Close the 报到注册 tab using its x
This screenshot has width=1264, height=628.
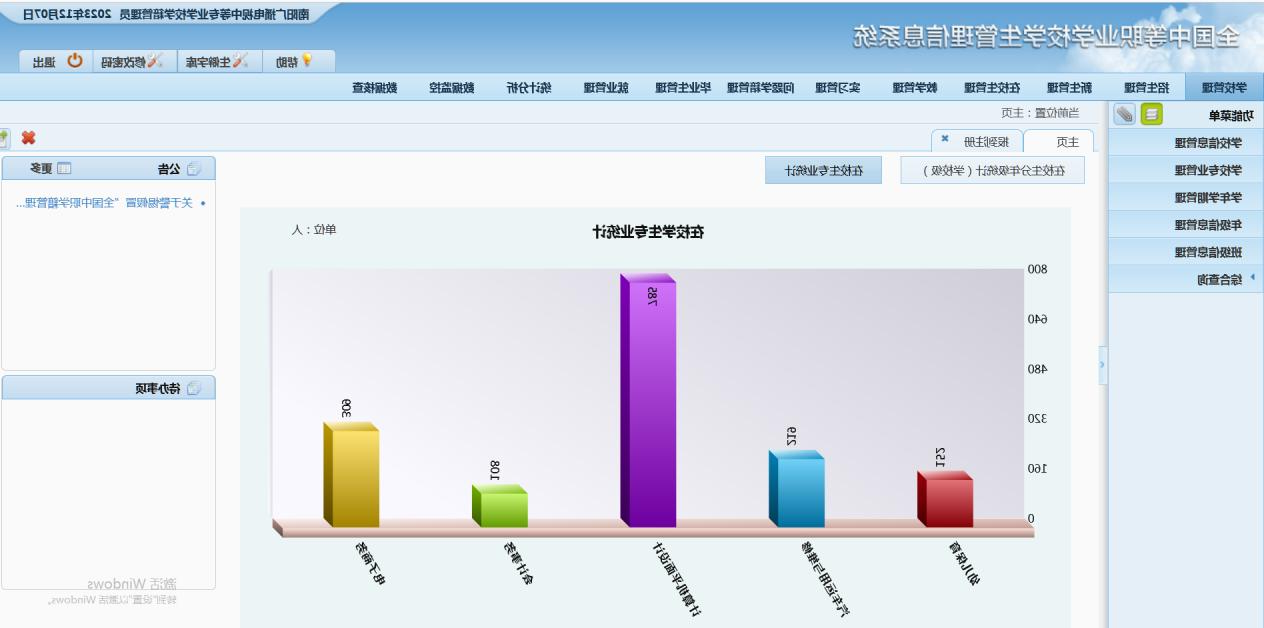point(945,140)
